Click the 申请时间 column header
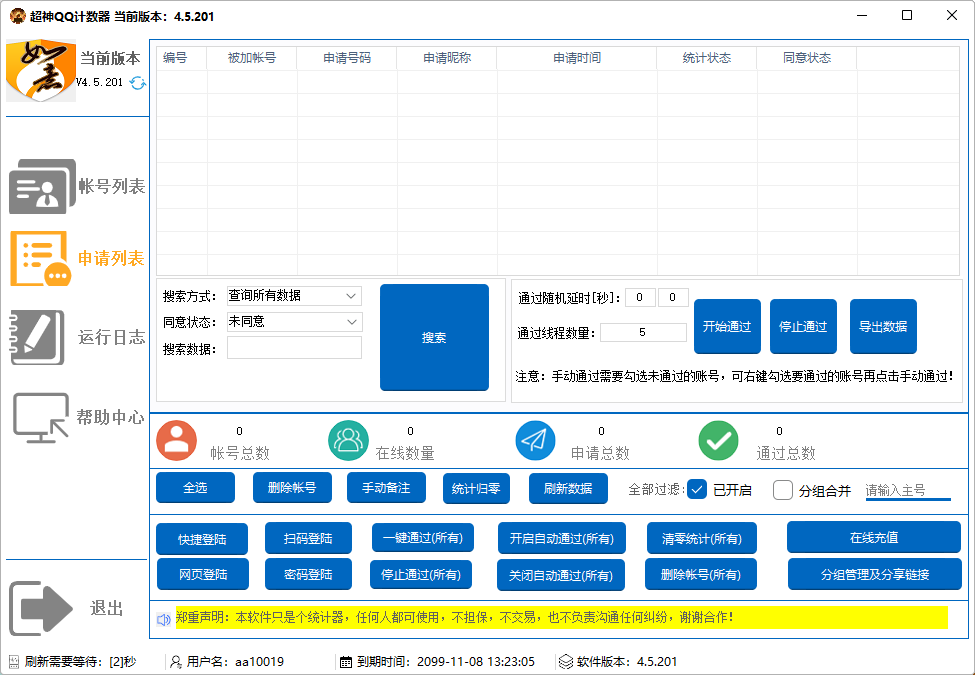This screenshot has height=675, width=975. (577, 58)
